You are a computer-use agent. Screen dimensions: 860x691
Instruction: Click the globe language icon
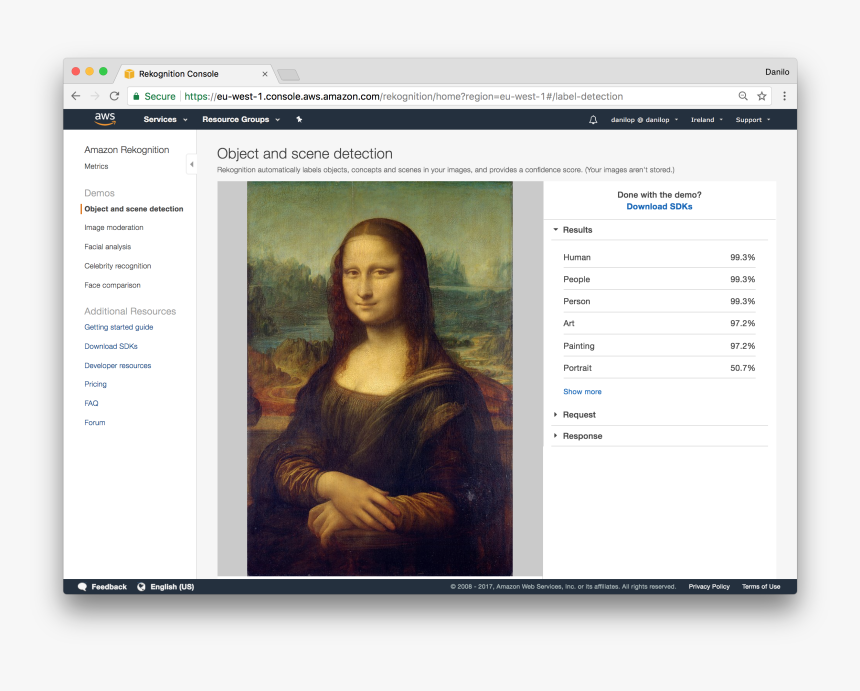click(x=141, y=587)
